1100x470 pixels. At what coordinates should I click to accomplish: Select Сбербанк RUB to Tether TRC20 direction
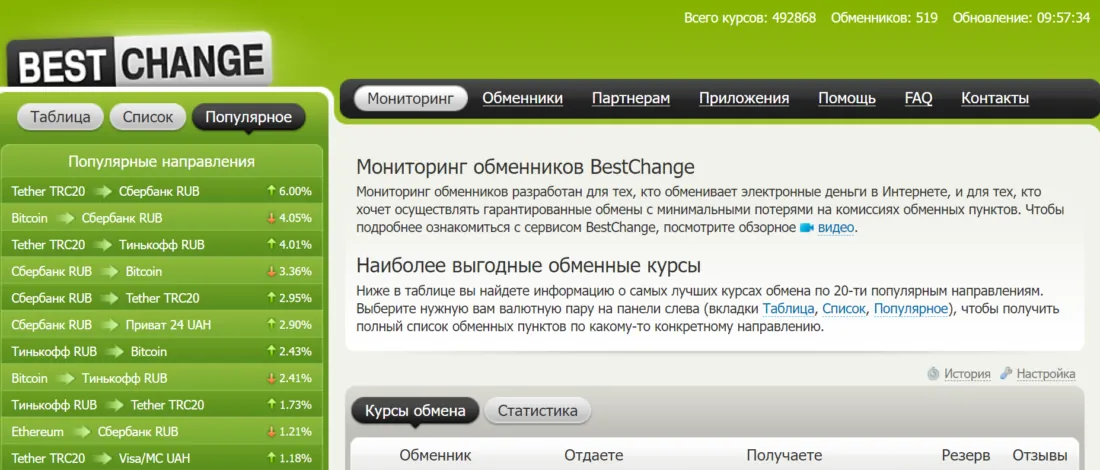(x=162, y=298)
